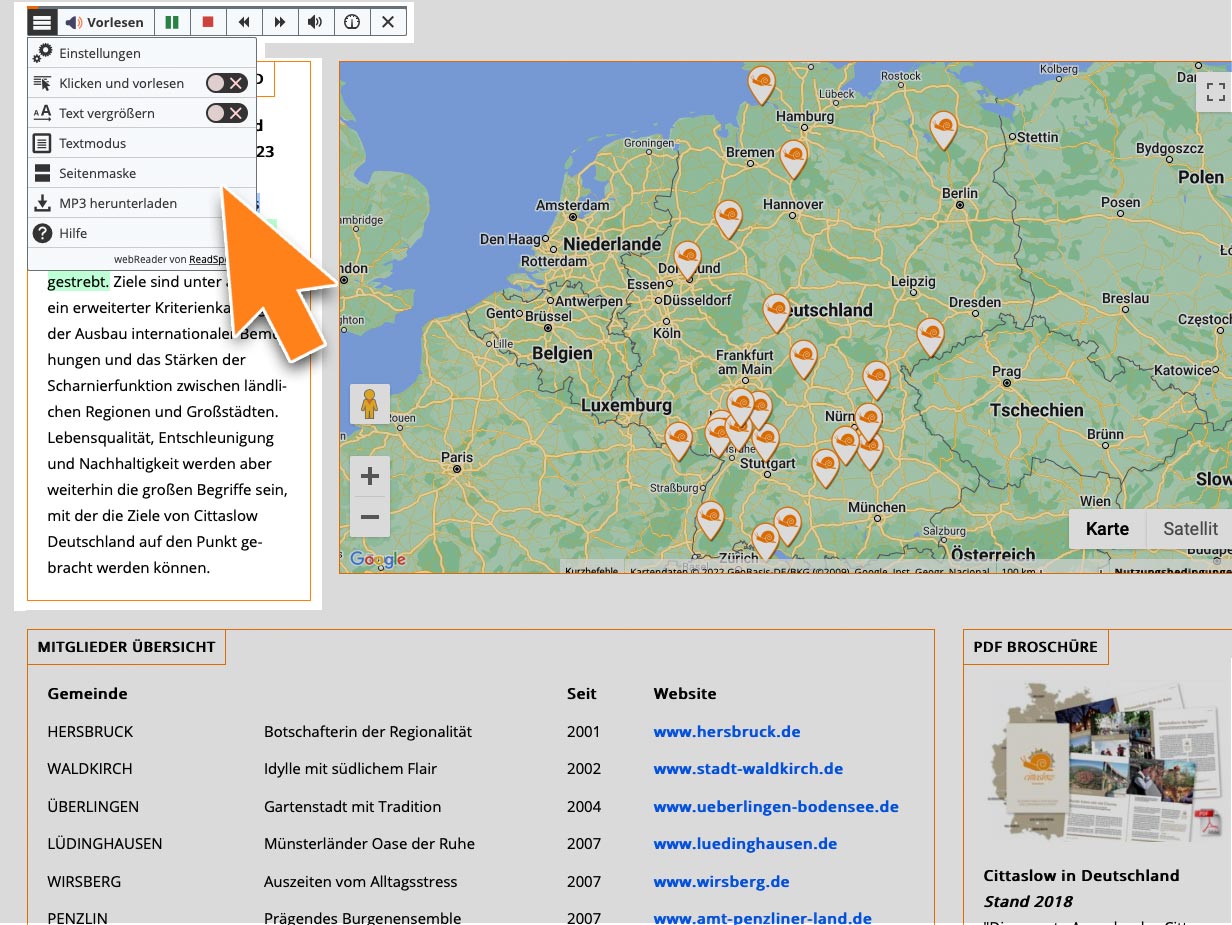Switch the map to Satellit view
The height and width of the screenshot is (925, 1232).
tap(1189, 529)
